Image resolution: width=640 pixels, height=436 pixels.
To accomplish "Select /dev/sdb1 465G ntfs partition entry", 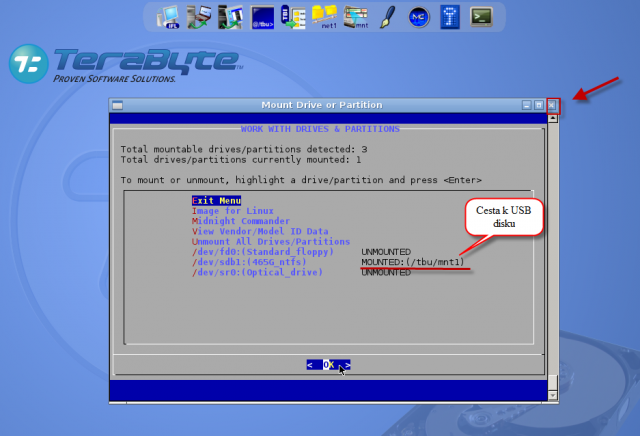I will (x=249, y=262).
